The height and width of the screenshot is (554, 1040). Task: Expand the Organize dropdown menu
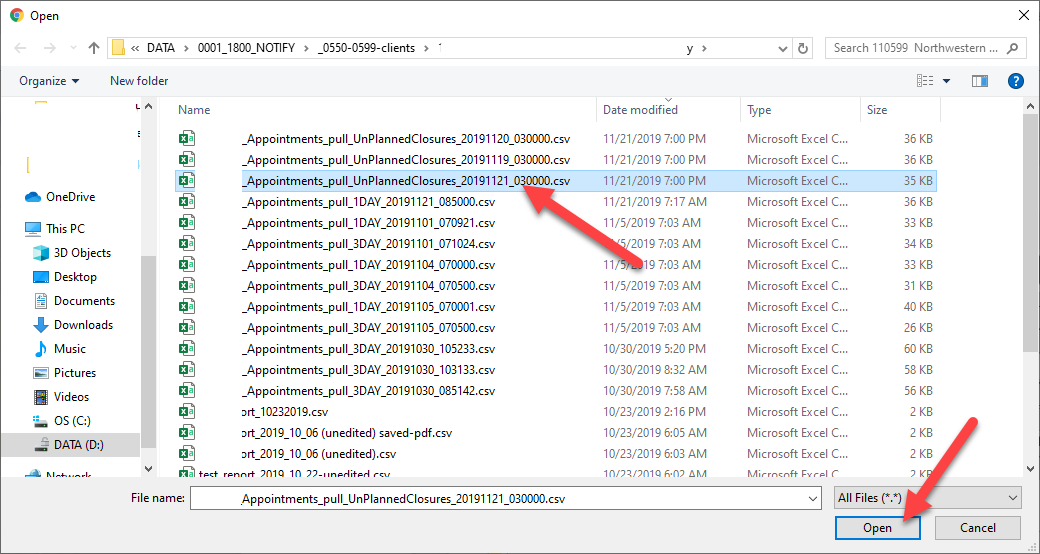(x=48, y=81)
